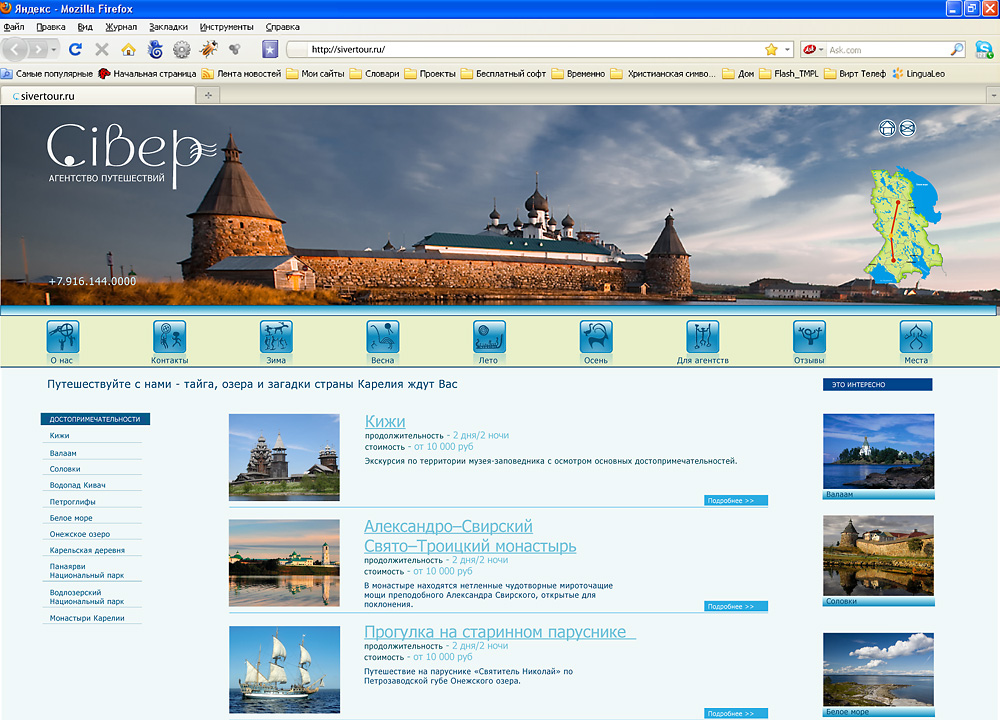This screenshot has width=1000, height=720.
Task: Click the Firebug bug icon
Action: coord(209,49)
